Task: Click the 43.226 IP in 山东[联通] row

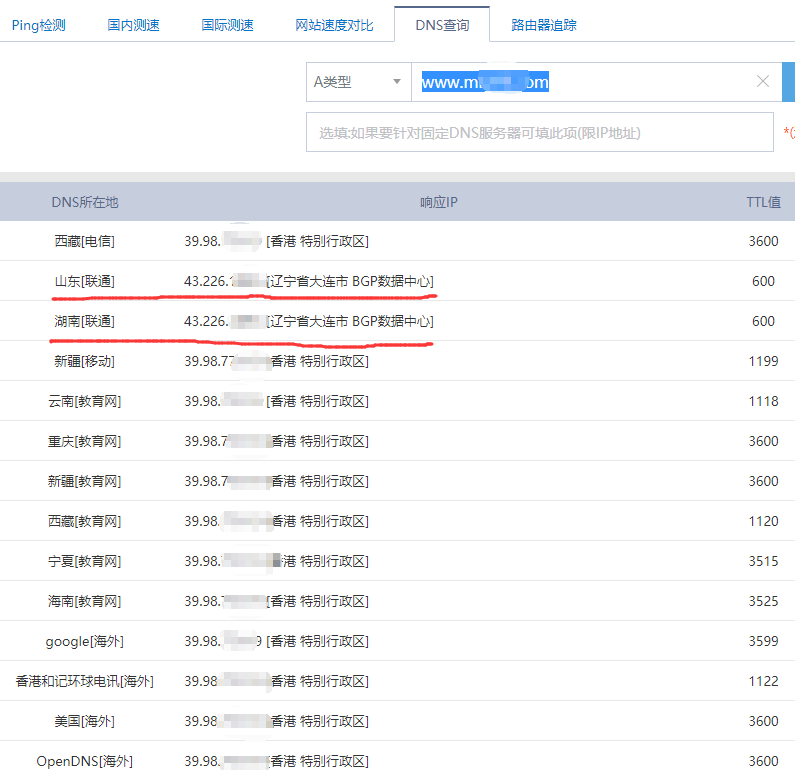Action: coord(225,281)
